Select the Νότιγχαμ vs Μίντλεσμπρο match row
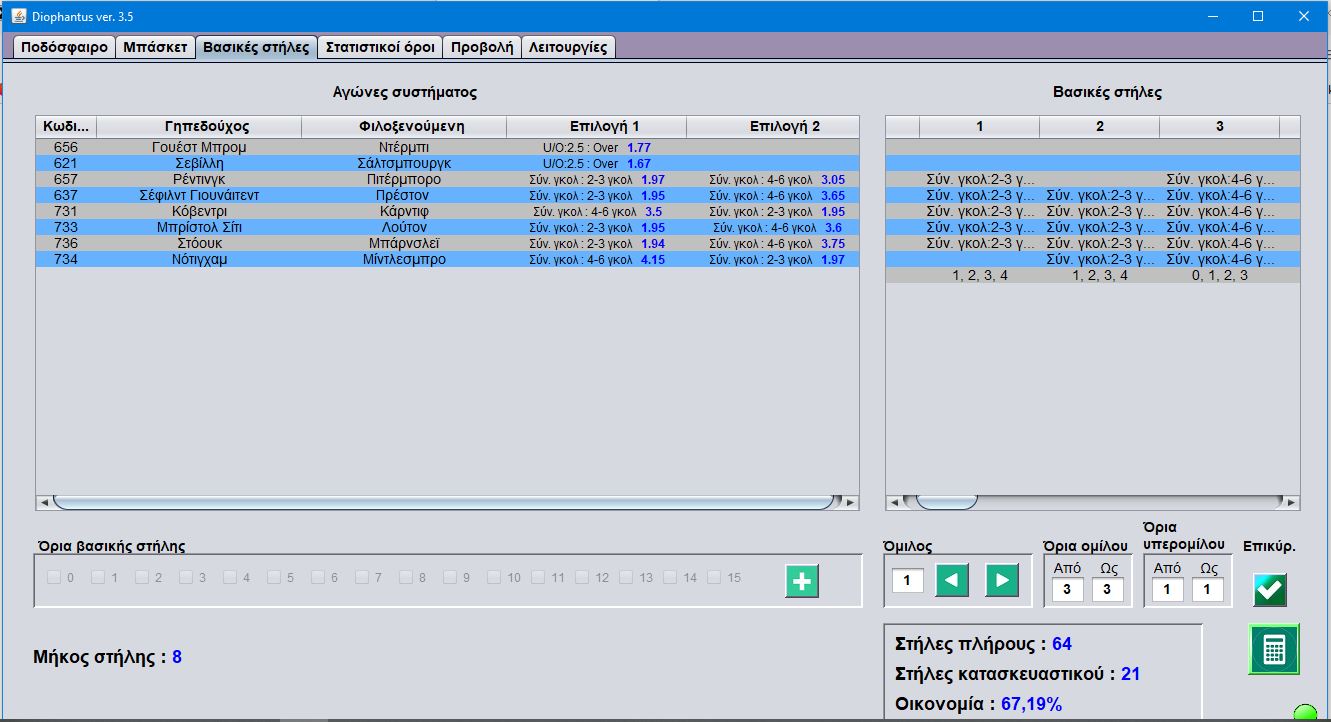The image size is (1331, 722). click(x=447, y=259)
